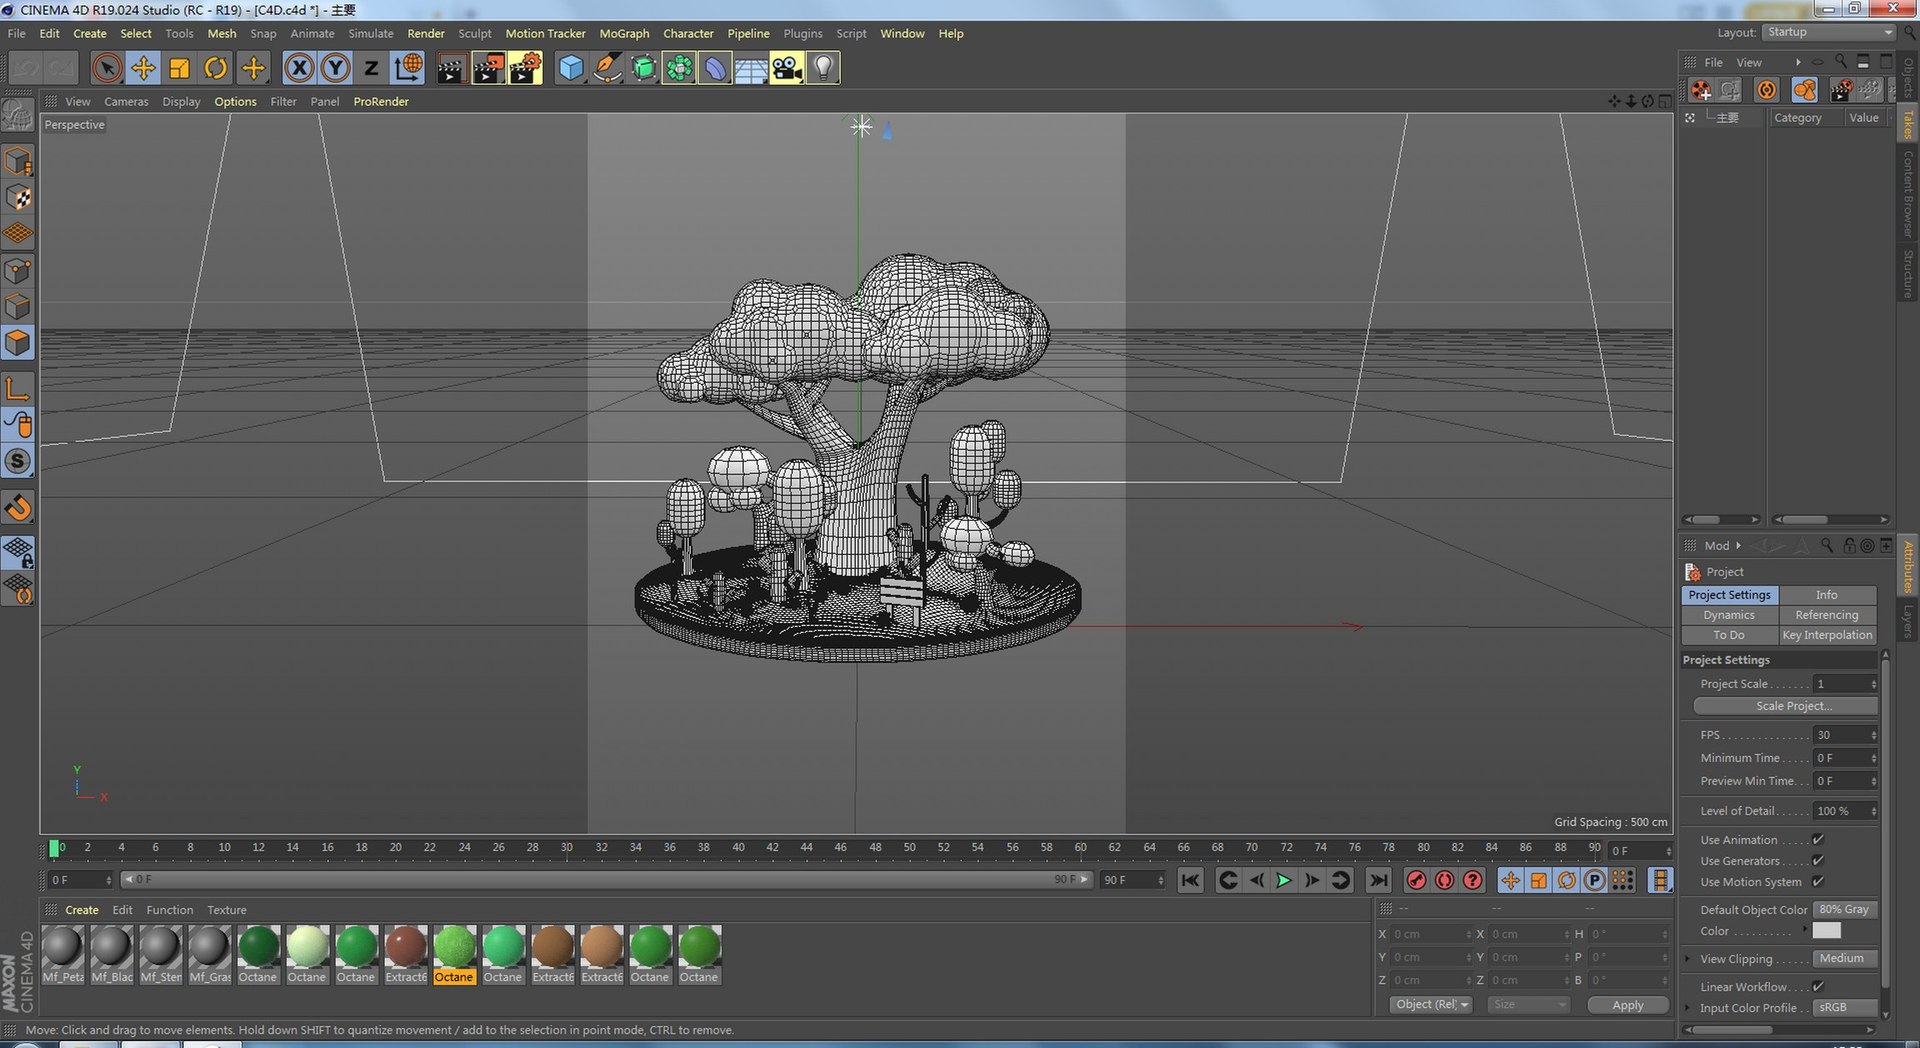Activate the Scale tool

click(x=179, y=68)
